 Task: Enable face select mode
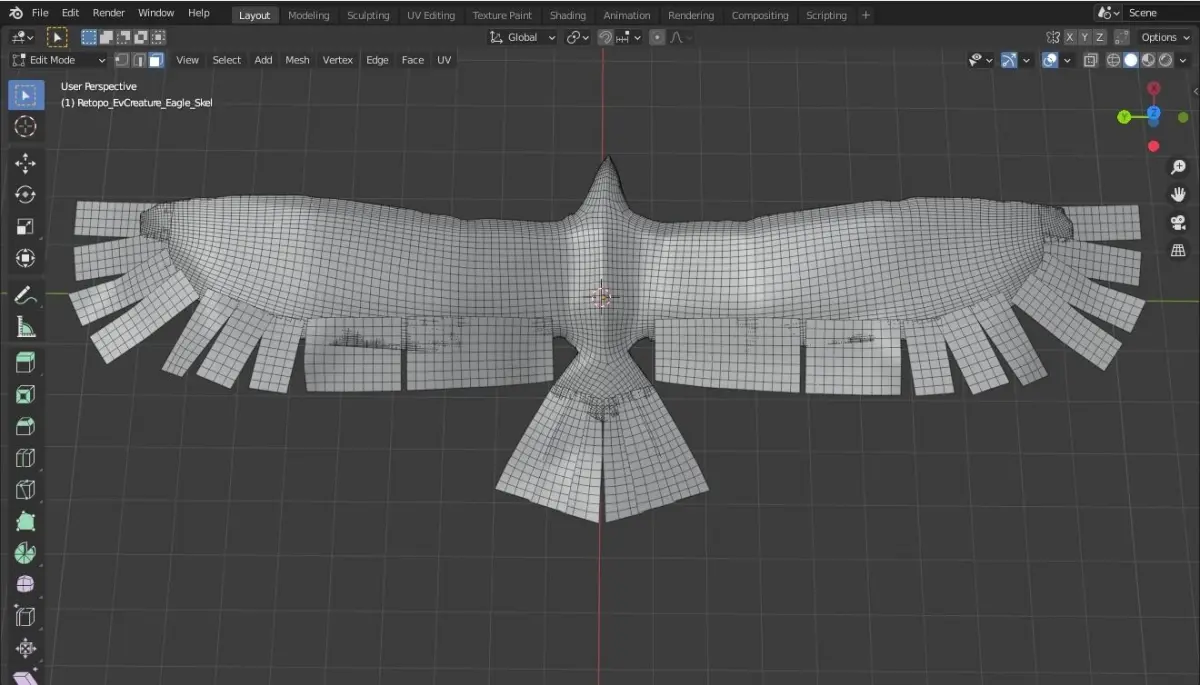pos(156,60)
